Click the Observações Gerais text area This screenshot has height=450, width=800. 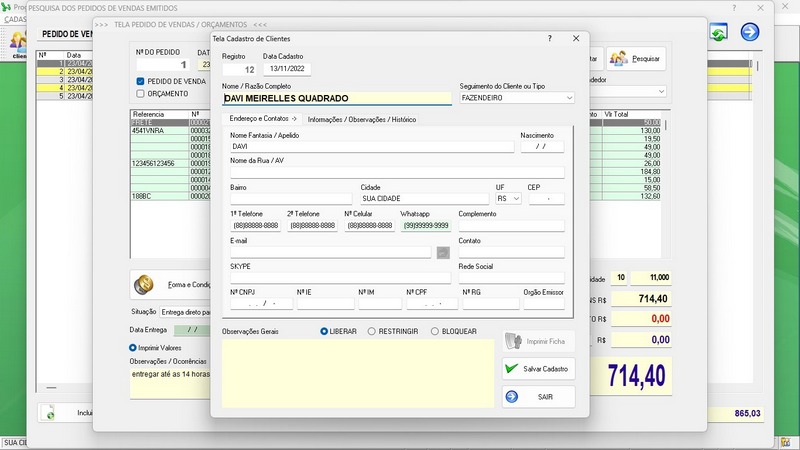click(358, 373)
